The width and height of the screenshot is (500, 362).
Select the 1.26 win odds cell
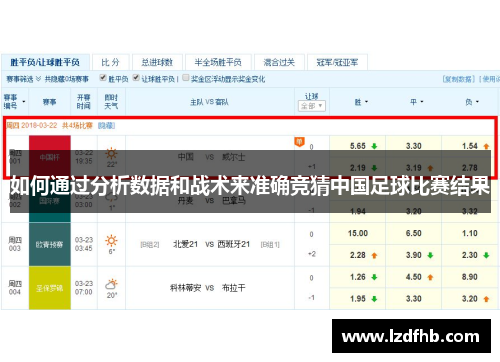tap(358, 277)
